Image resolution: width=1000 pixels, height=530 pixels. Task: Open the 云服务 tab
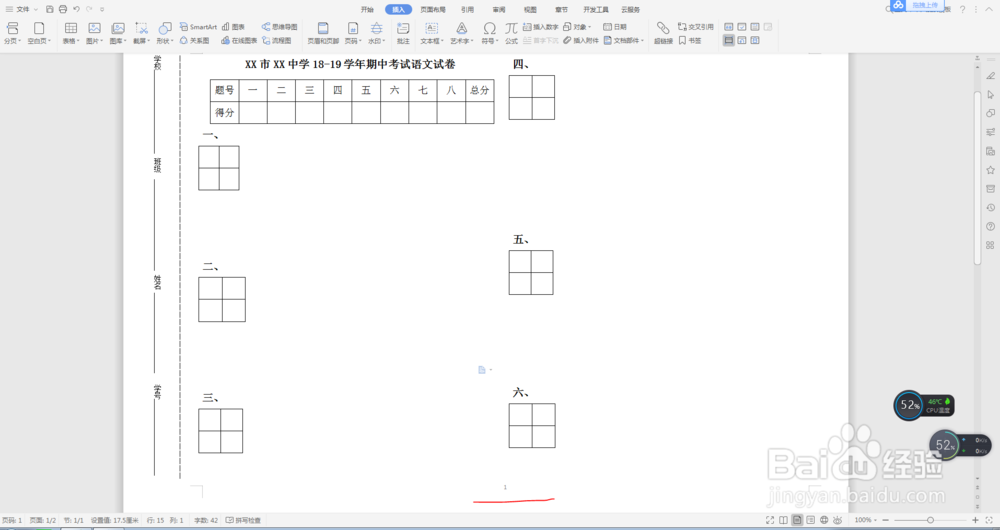(x=630, y=10)
